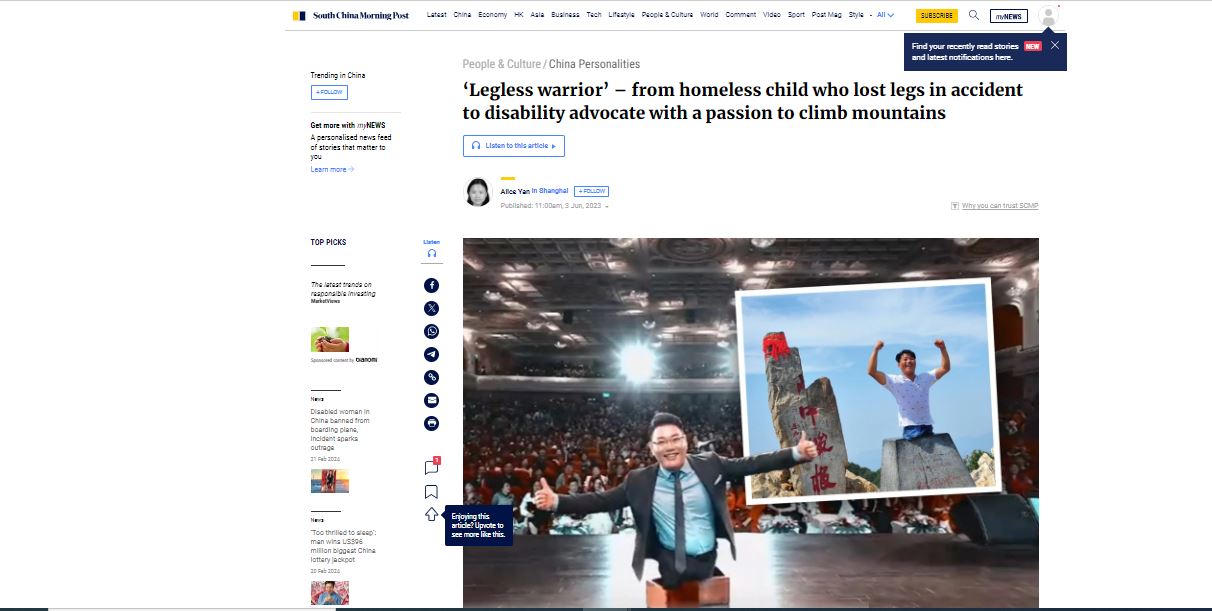Viewport: 1212px width, 611px height.
Task: Bookmark this article
Action: click(x=431, y=491)
